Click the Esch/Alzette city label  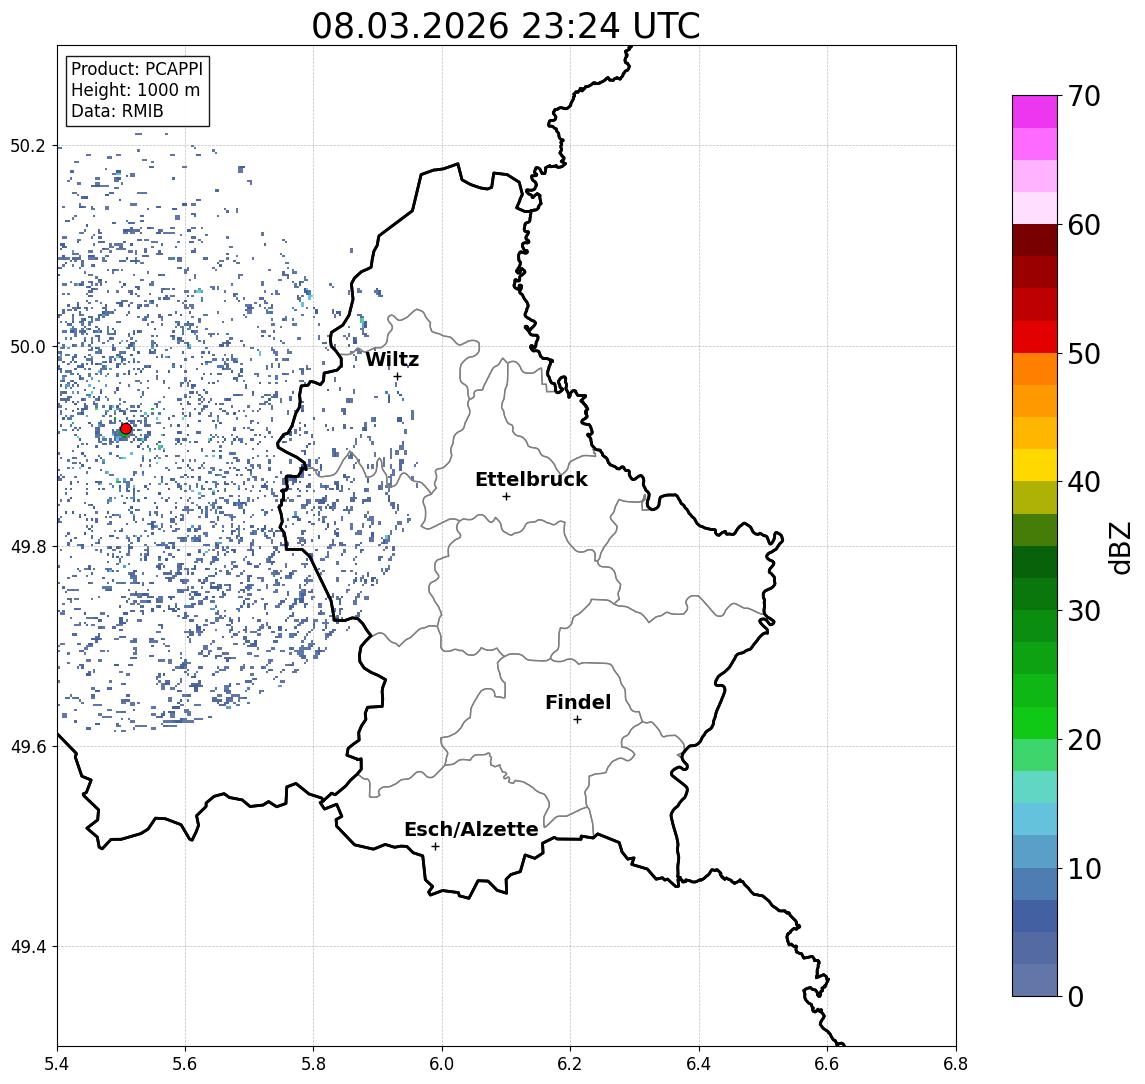(471, 829)
